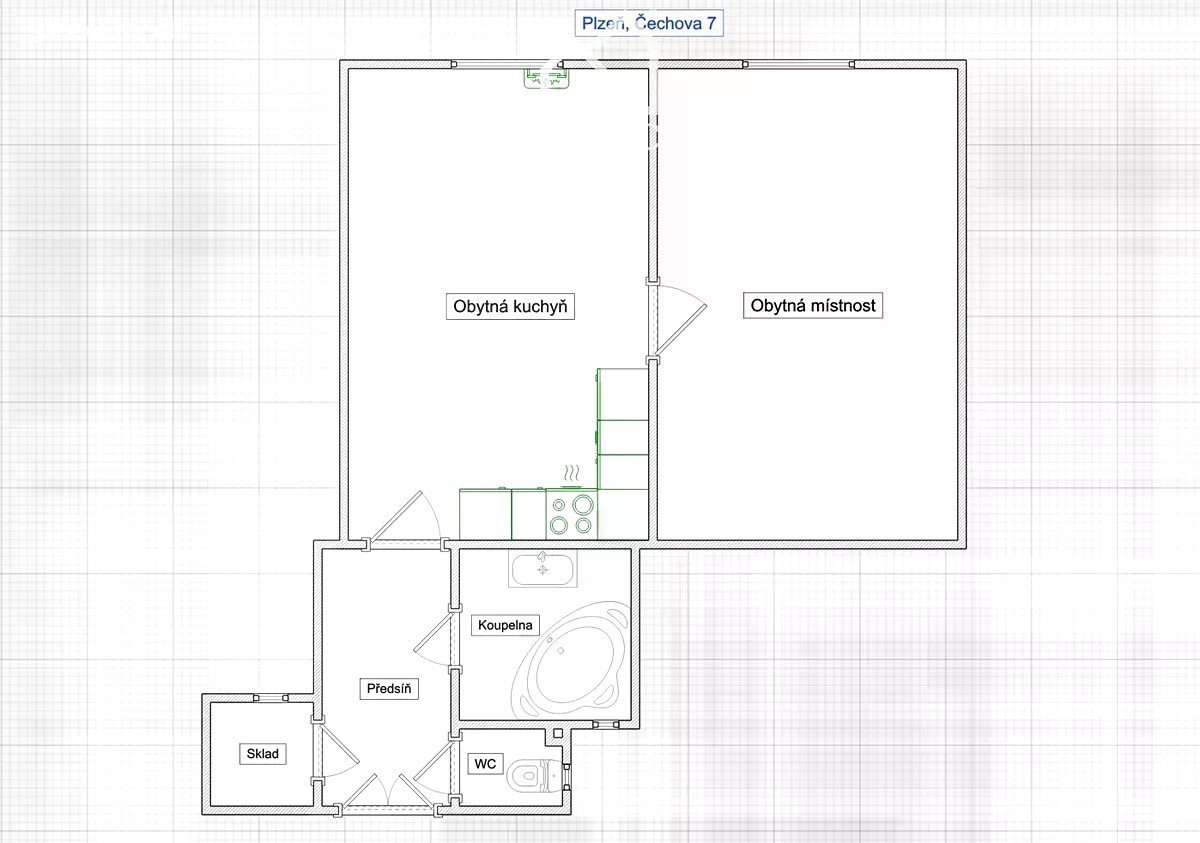
Task: Select the living room window on top wall
Action: (798, 65)
